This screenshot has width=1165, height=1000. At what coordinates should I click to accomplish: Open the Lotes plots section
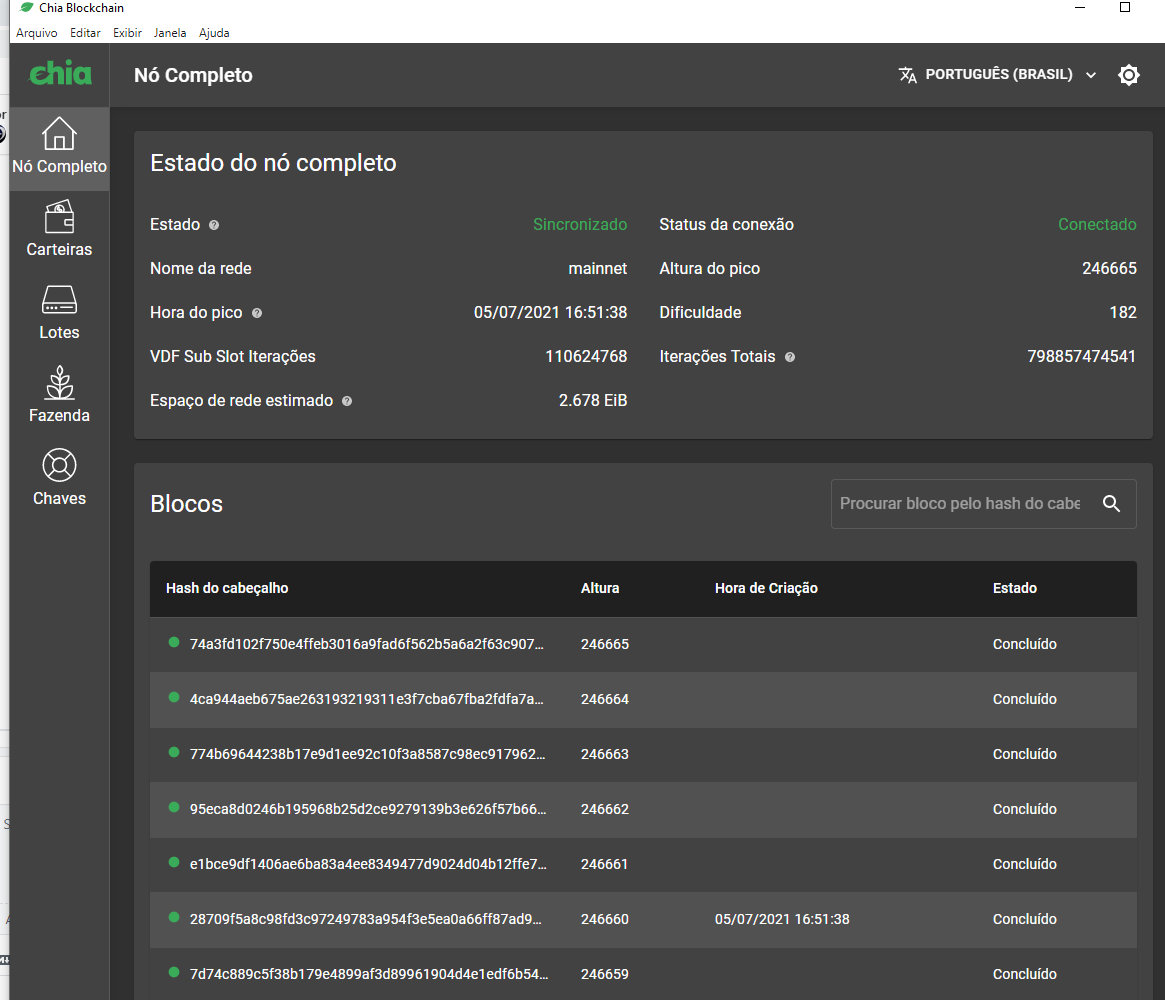59,313
